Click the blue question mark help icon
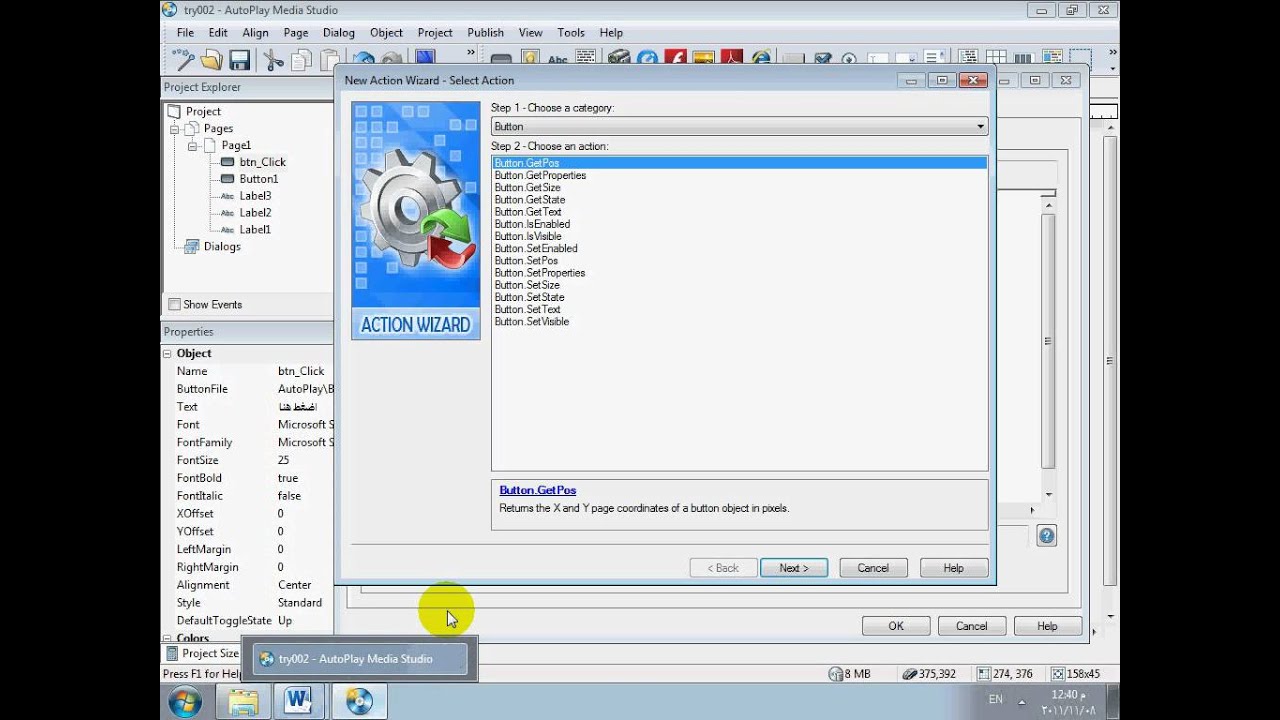The width and height of the screenshot is (1280, 720). click(x=1046, y=536)
